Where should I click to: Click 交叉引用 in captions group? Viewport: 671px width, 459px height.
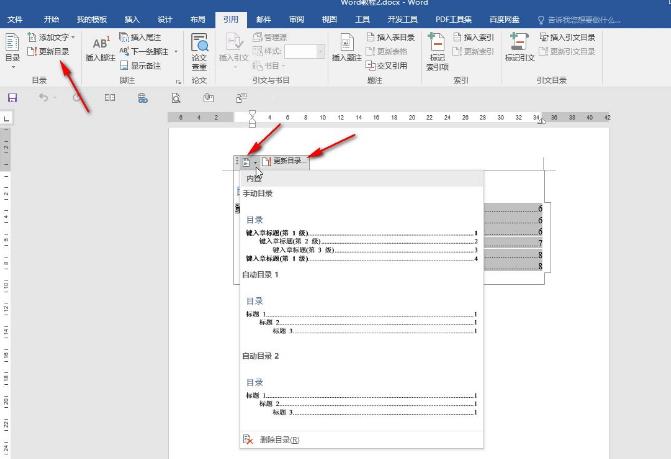pos(386,65)
